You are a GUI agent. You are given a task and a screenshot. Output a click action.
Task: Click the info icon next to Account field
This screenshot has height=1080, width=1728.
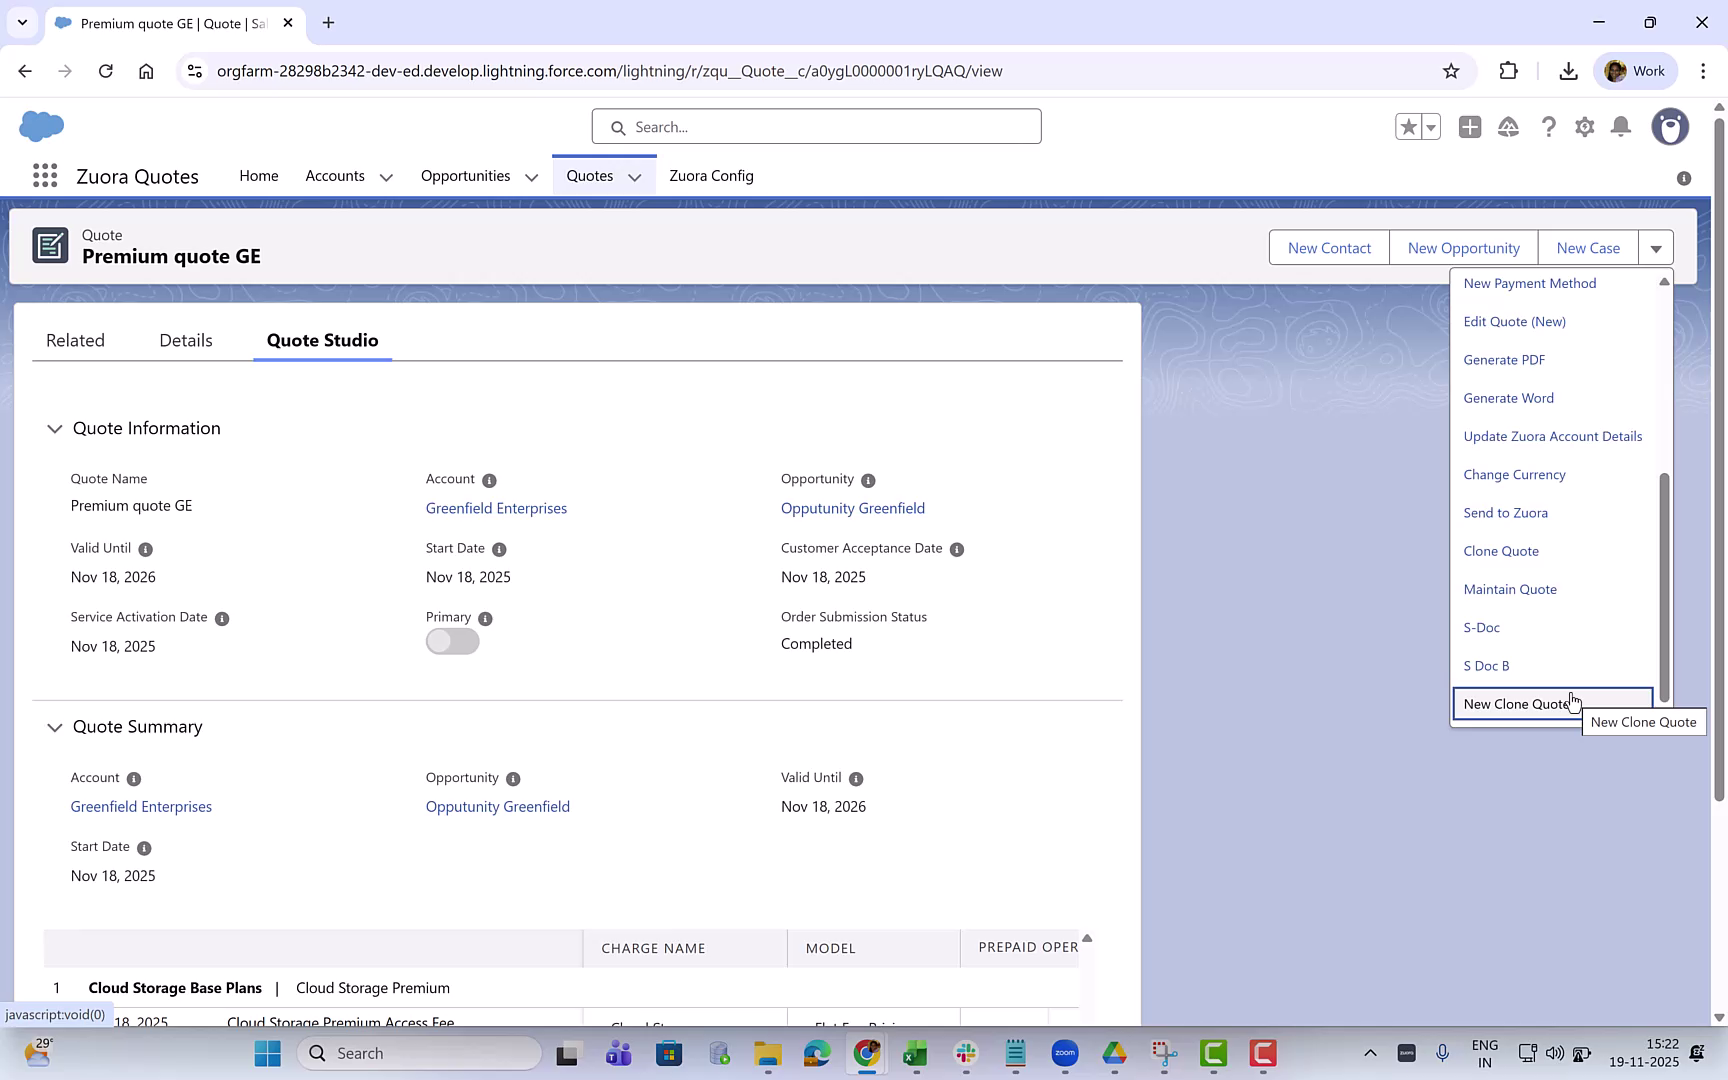point(487,480)
